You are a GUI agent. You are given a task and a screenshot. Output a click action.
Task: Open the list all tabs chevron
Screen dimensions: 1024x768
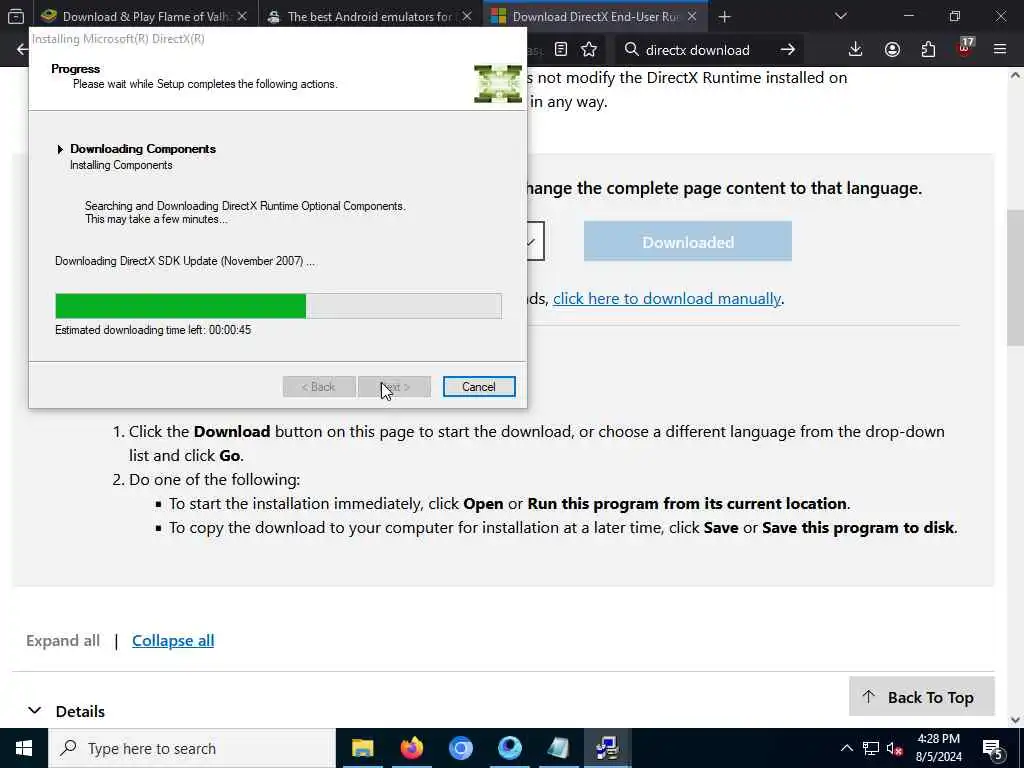pyautogui.click(x=840, y=16)
